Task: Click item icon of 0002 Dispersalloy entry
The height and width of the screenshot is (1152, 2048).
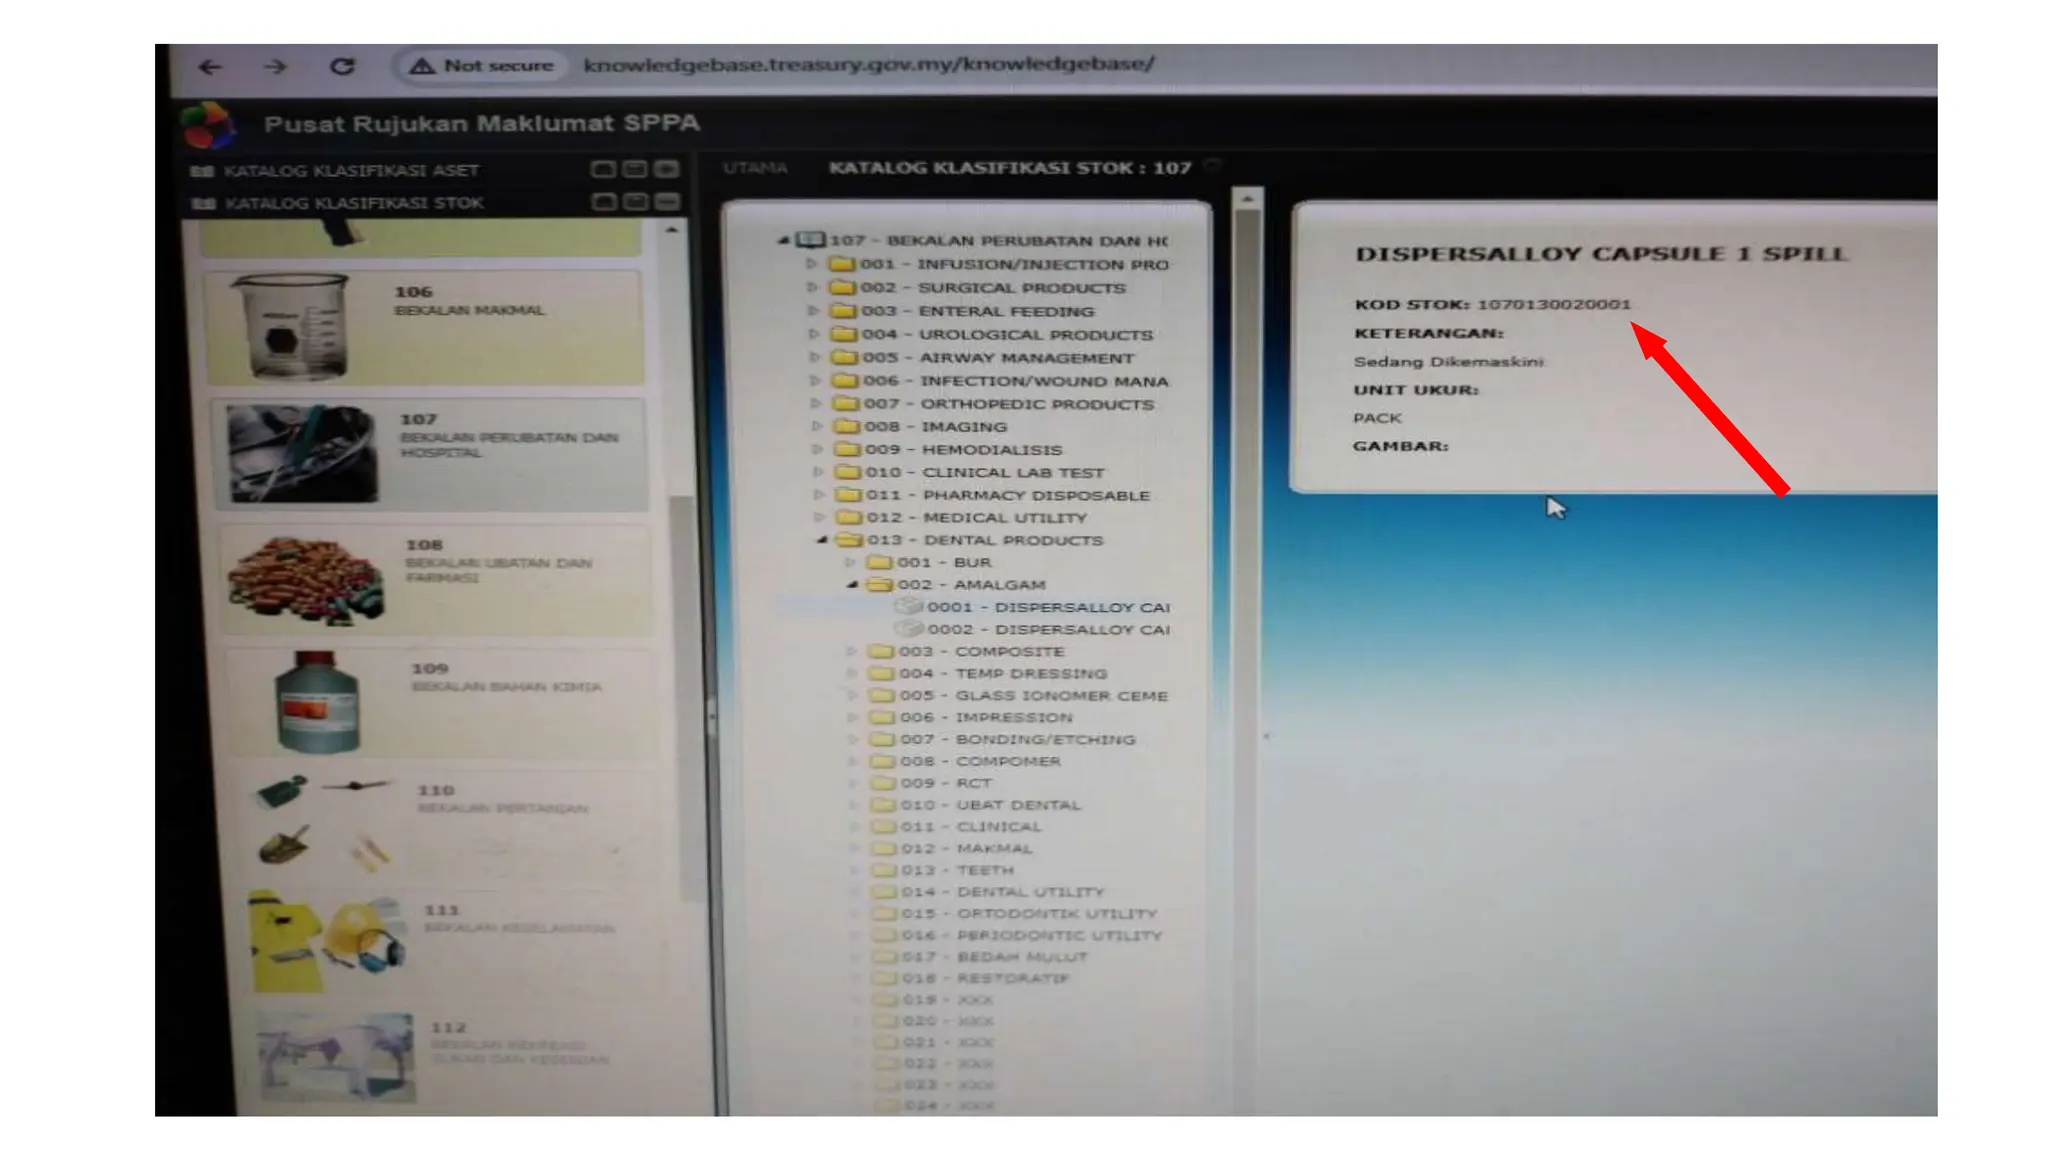Action: [908, 629]
